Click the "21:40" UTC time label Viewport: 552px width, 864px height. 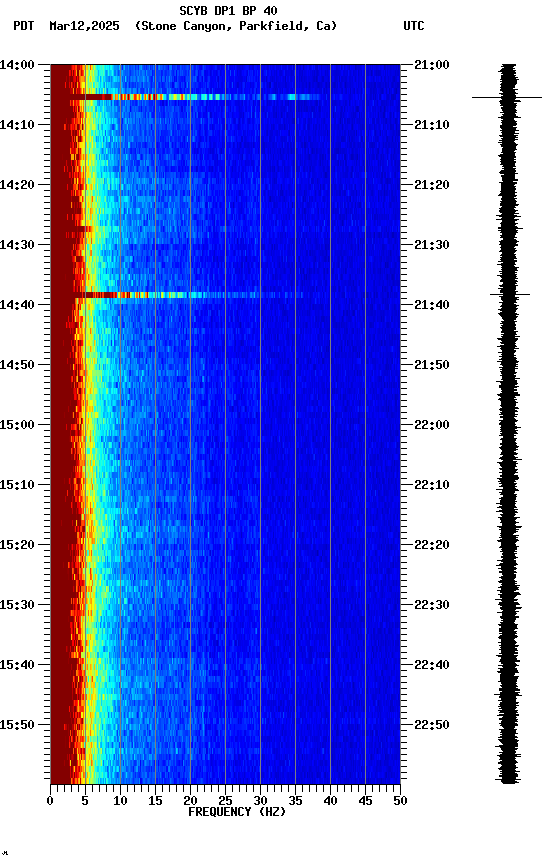tap(432, 305)
